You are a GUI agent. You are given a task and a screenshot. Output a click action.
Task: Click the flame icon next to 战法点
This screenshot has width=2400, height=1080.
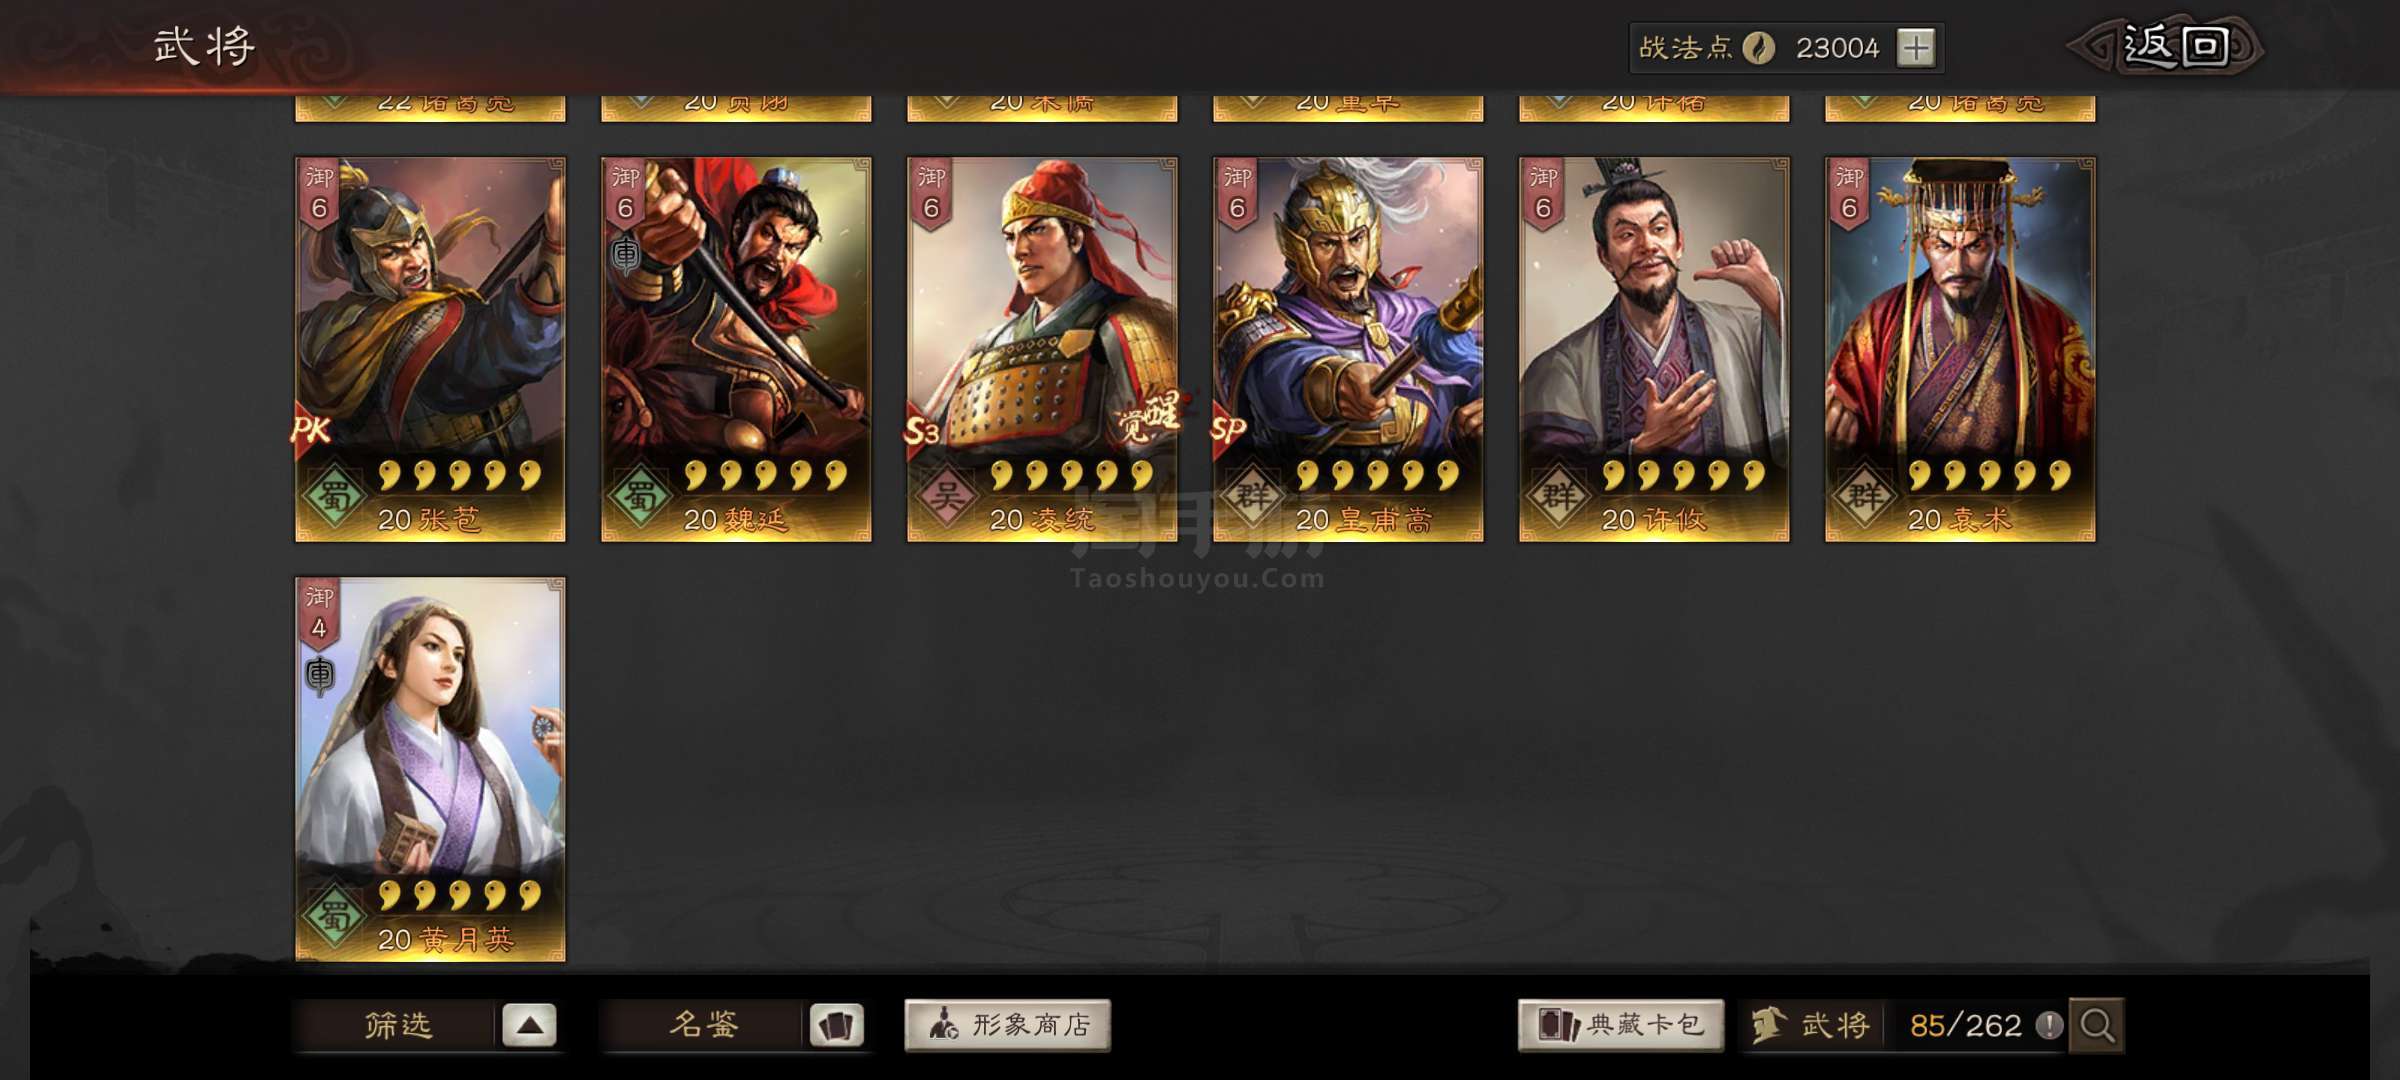click(1759, 48)
